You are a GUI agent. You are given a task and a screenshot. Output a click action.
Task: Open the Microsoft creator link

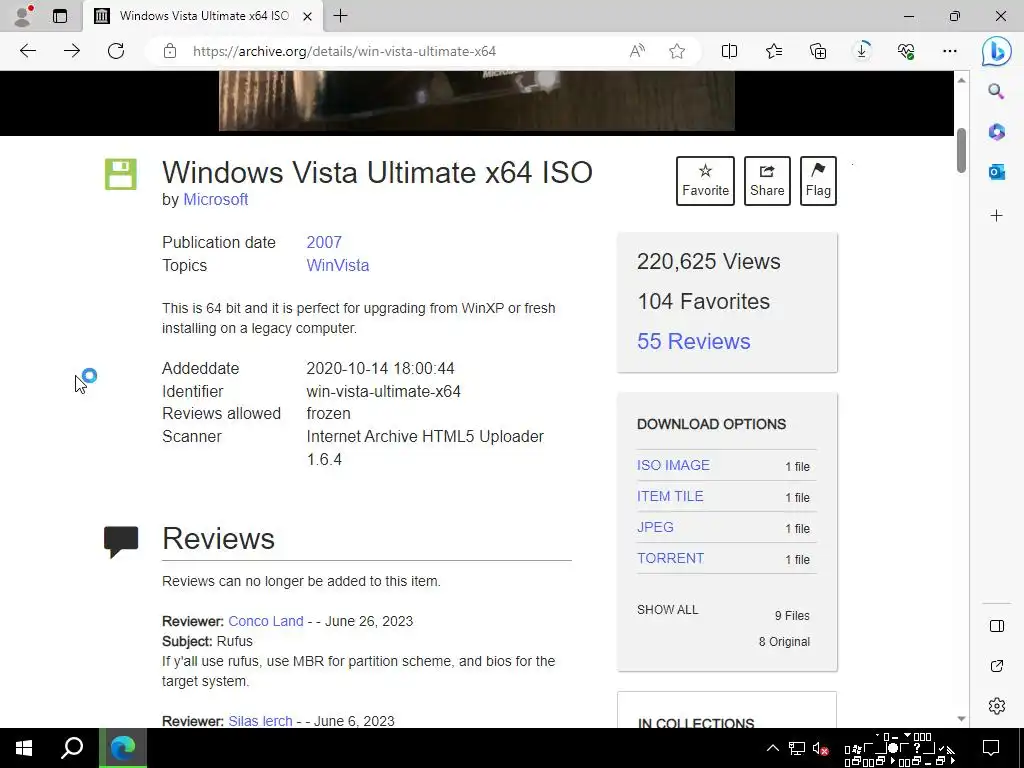pos(216,199)
